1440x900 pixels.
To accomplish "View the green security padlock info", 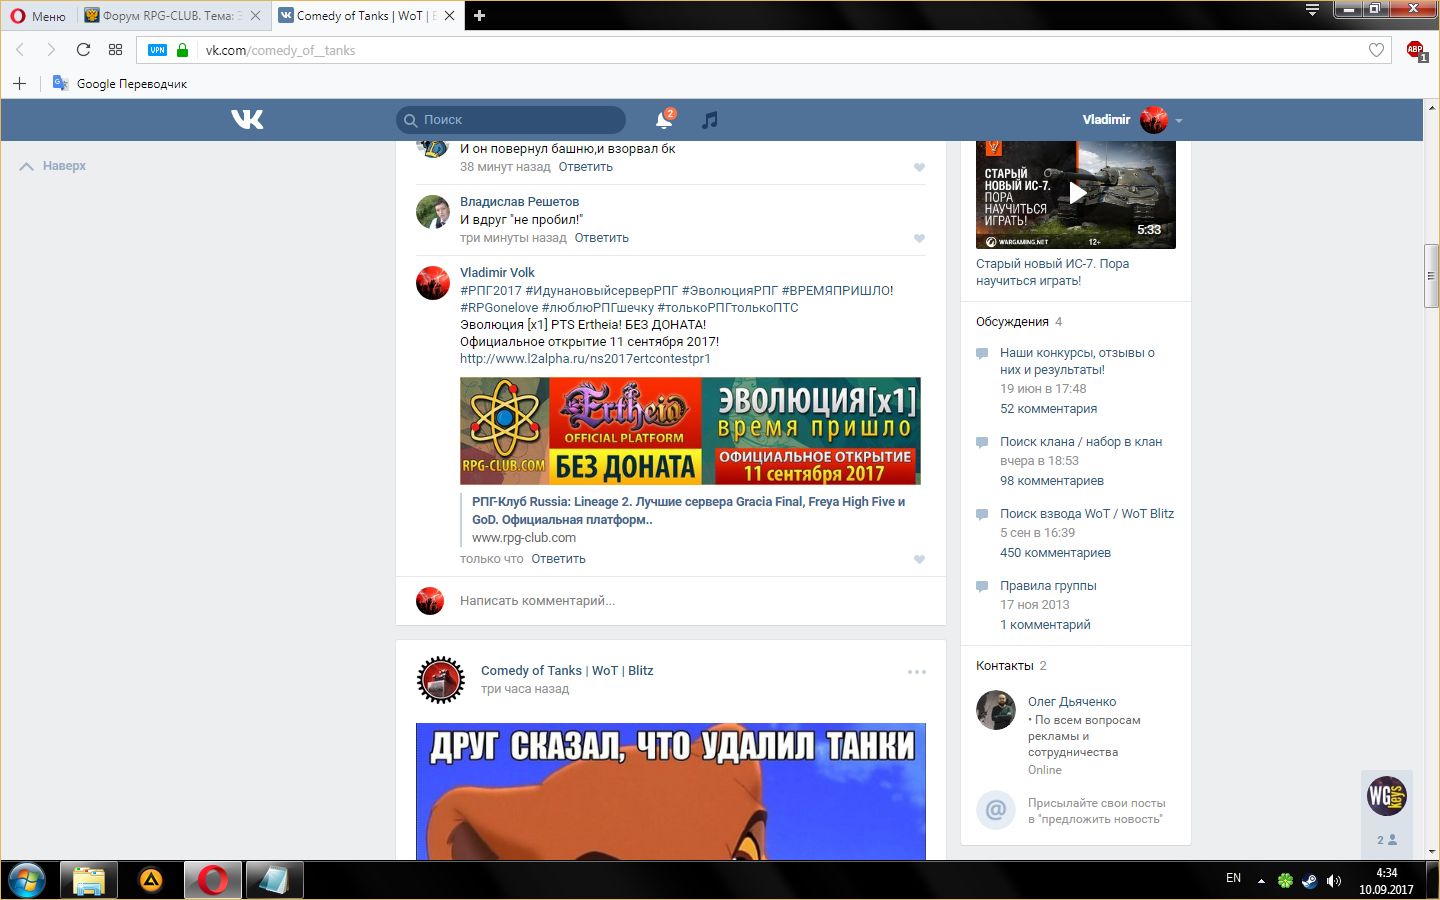I will pos(182,50).
